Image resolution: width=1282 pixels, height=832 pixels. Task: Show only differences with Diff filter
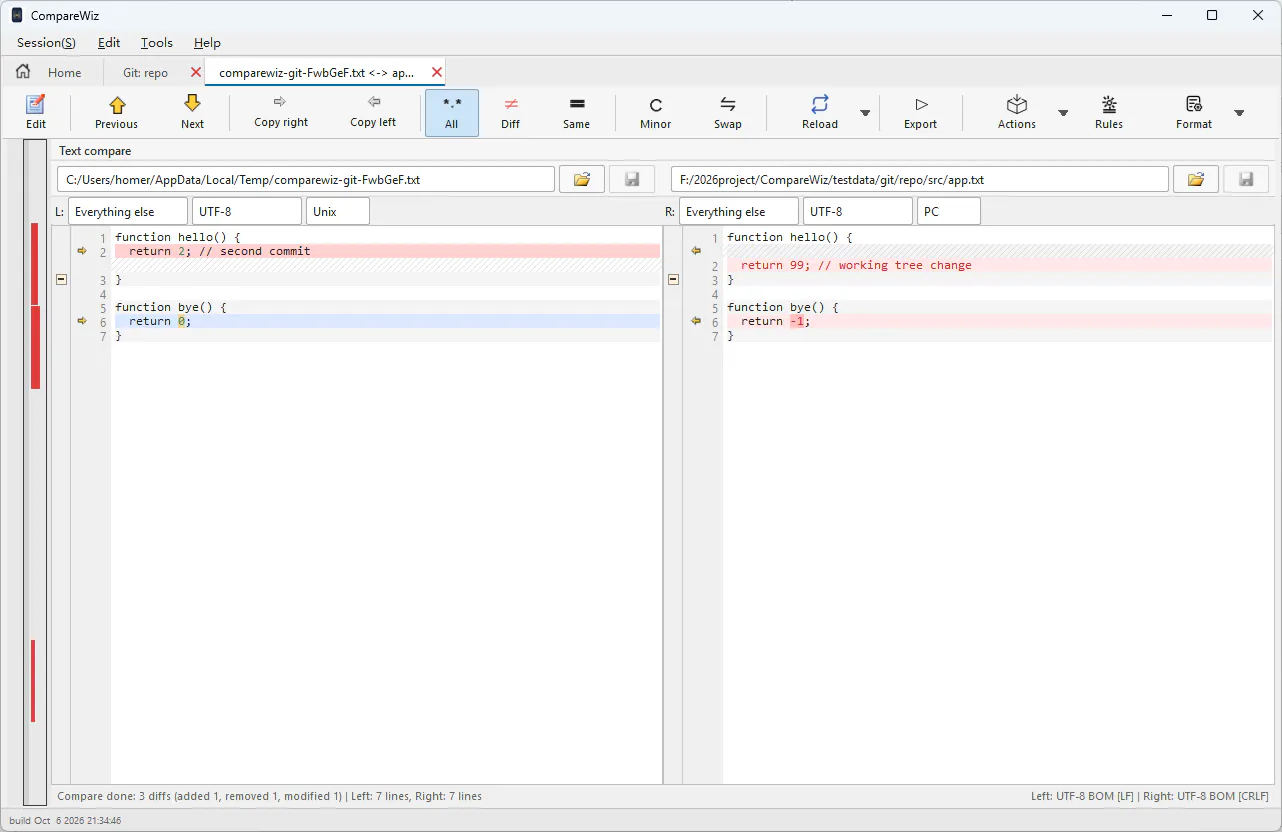click(x=511, y=112)
